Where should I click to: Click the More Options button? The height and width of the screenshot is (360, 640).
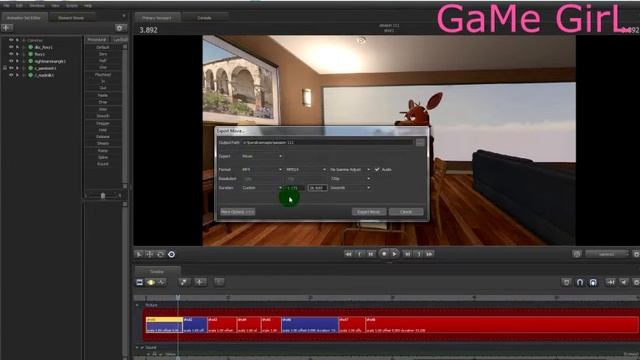pos(237,212)
